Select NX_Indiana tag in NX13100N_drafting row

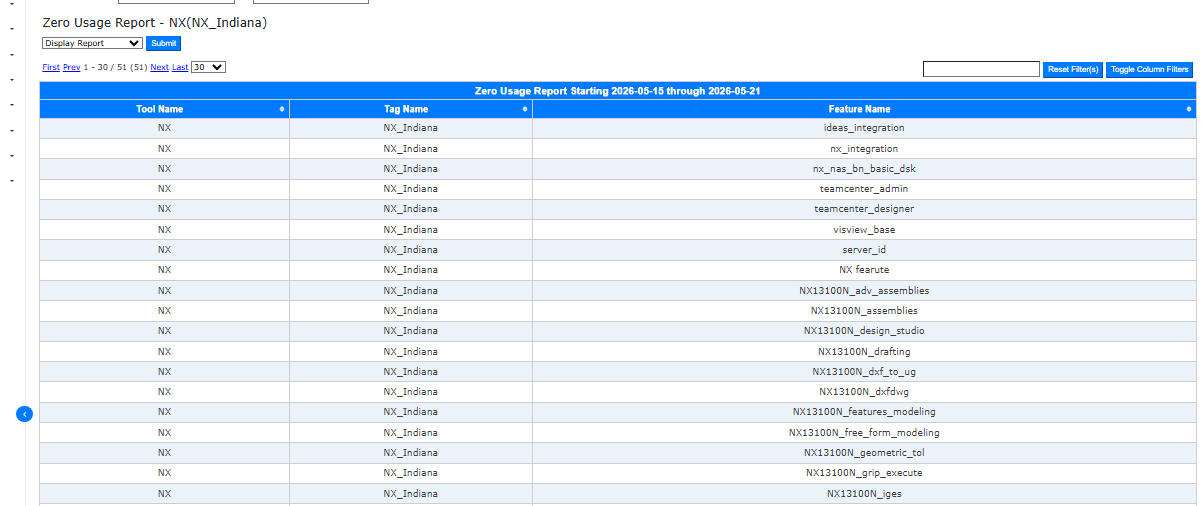click(410, 352)
